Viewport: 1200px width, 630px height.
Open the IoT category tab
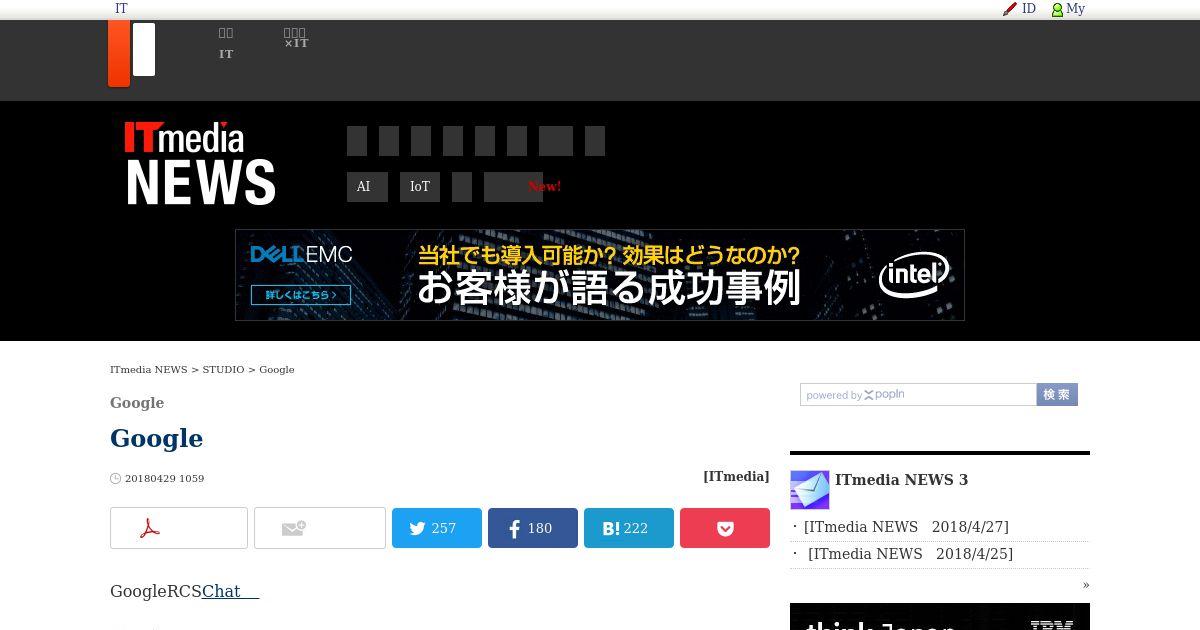click(420, 187)
